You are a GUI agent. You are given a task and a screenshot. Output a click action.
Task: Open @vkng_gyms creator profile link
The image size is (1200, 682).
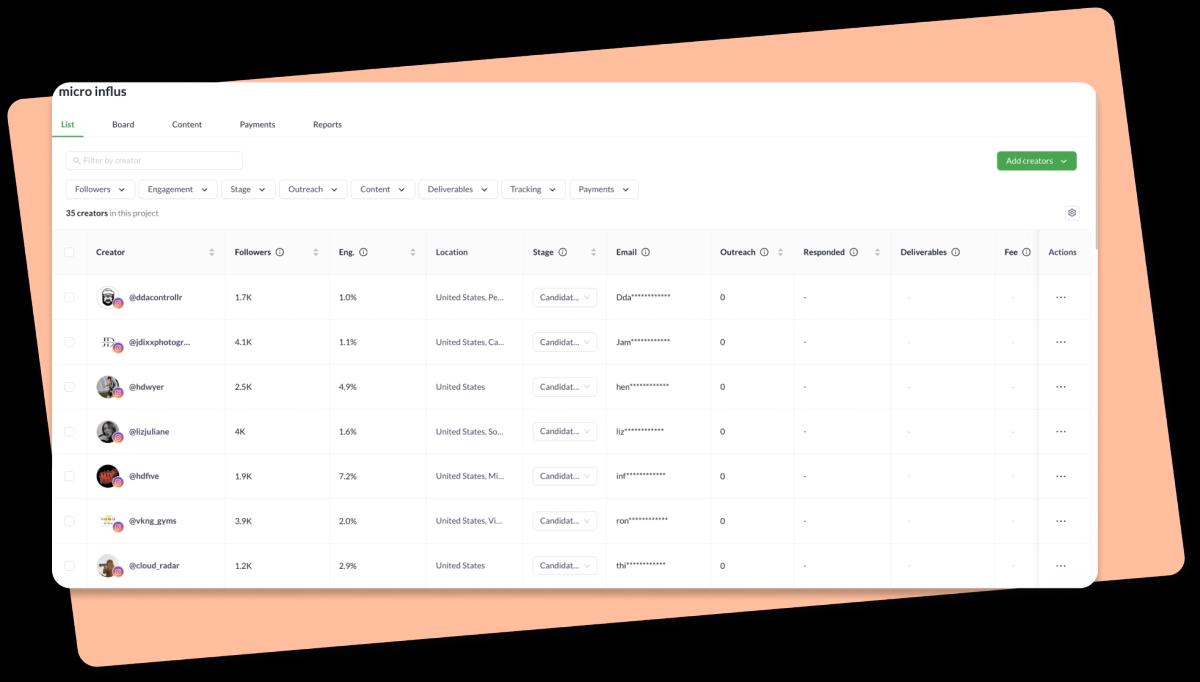(152, 521)
